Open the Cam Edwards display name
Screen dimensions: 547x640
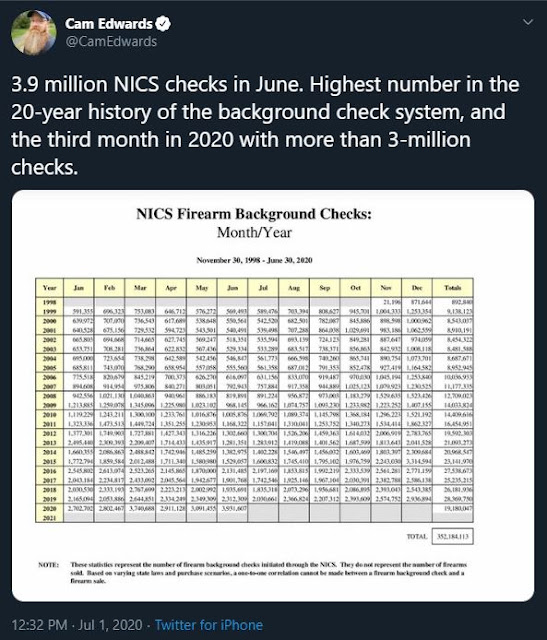(109, 24)
